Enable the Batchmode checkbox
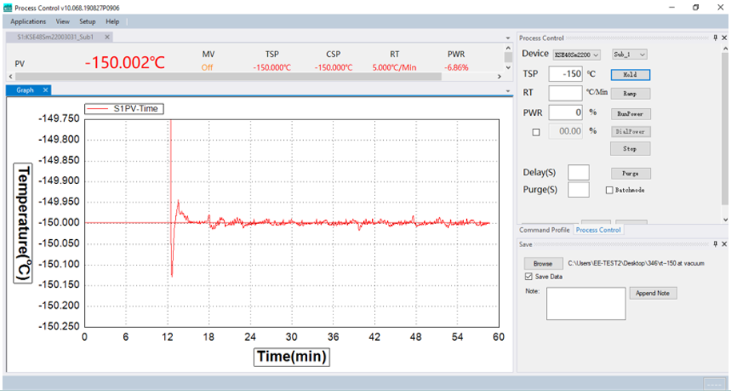The height and width of the screenshot is (391, 731). (x=609, y=190)
